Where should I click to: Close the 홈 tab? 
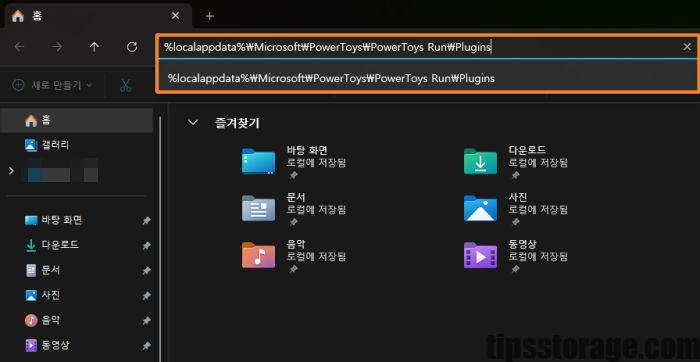click(175, 16)
